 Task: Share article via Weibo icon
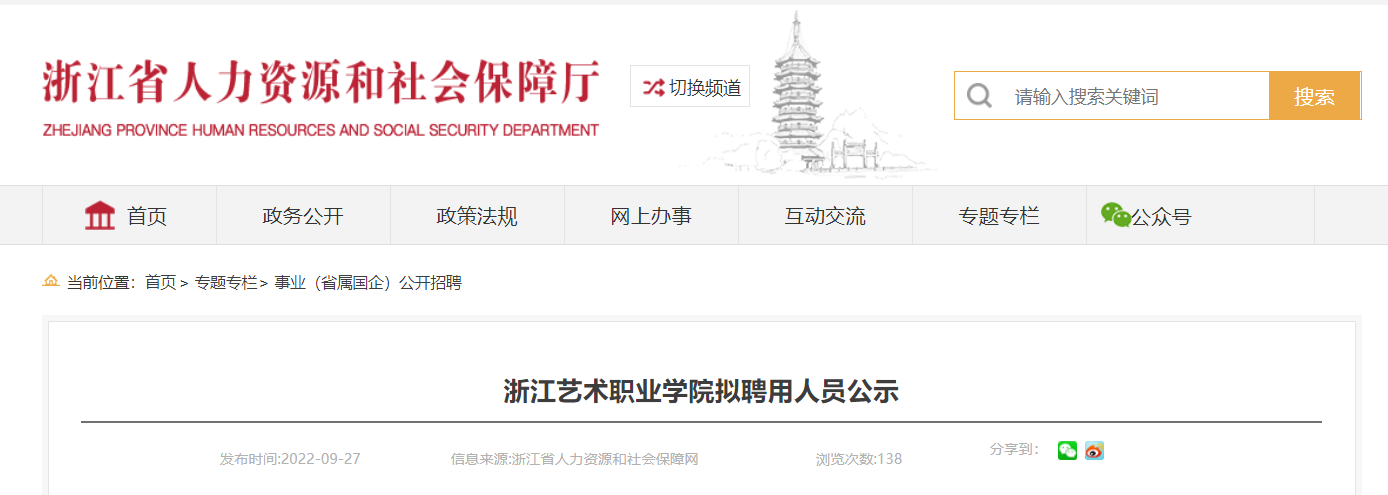coord(1094,451)
